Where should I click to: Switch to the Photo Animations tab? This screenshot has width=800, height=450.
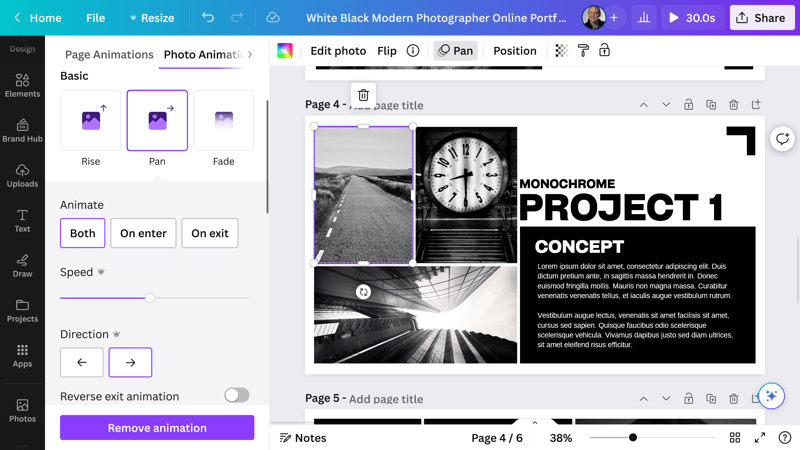pyautogui.click(x=204, y=54)
